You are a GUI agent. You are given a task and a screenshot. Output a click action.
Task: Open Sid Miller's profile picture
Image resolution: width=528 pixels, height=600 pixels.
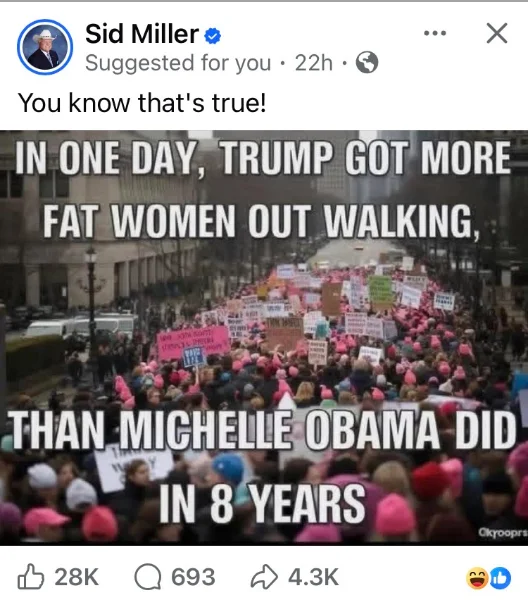[45, 47]
